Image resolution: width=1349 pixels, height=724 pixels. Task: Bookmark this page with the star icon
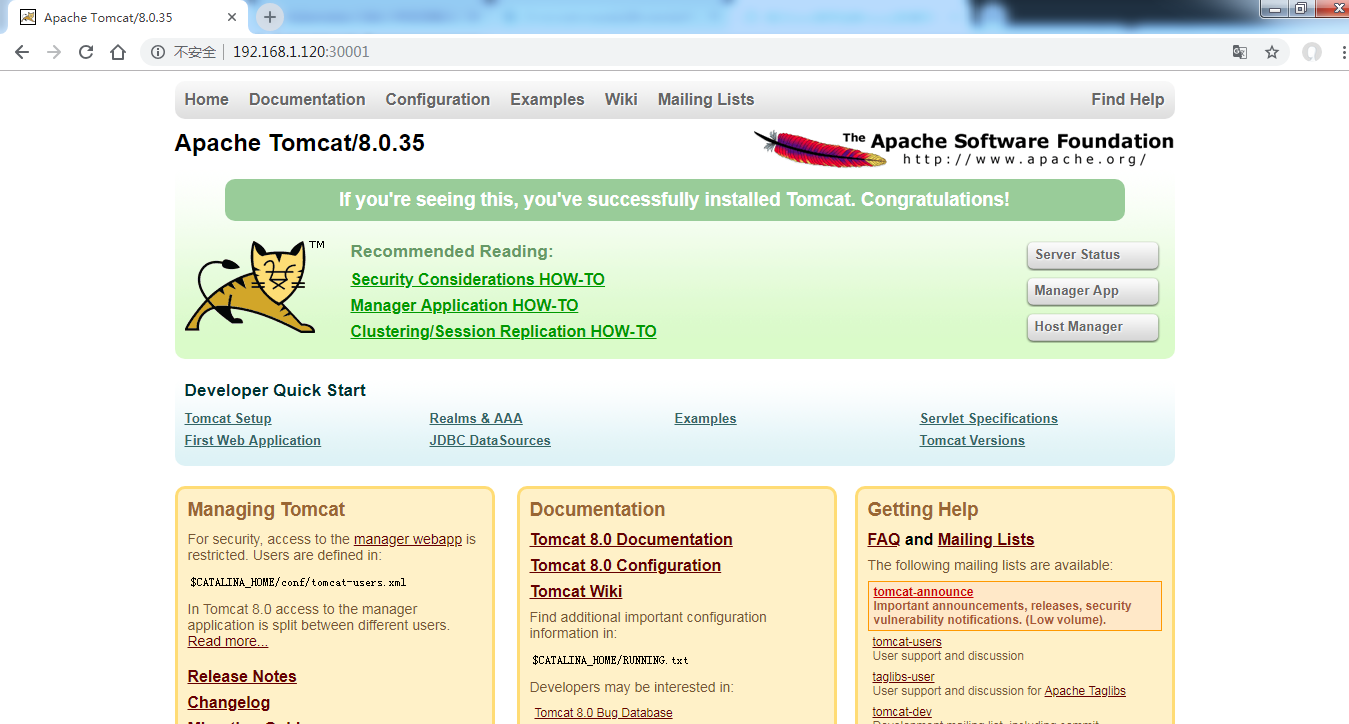pyautogui.click(x=1272, y=52)
